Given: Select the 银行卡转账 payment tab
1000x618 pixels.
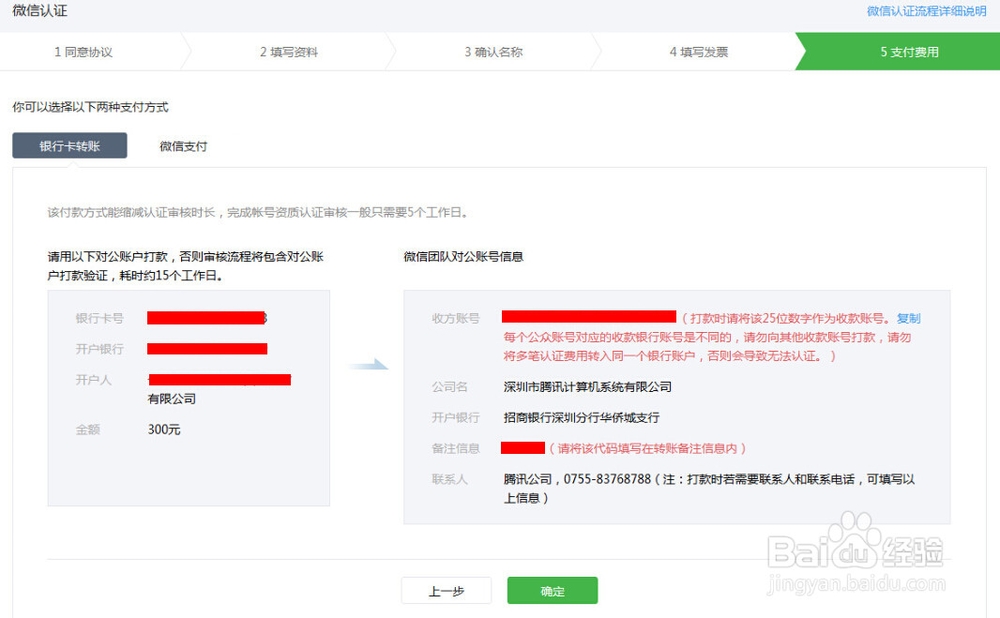Looking at the screenshot, I should (x=69, y=145).
